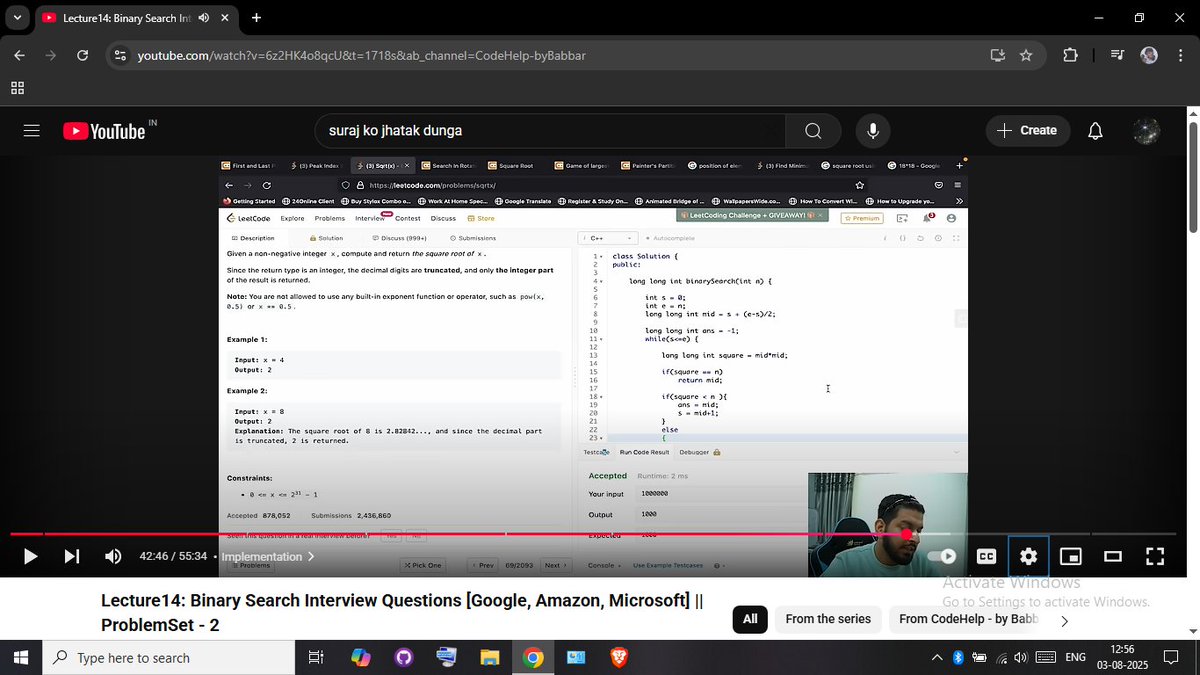Open the Chrome profile avatar
Viewport: 1200px width, 675px height.
click(x=1149, y=55)
